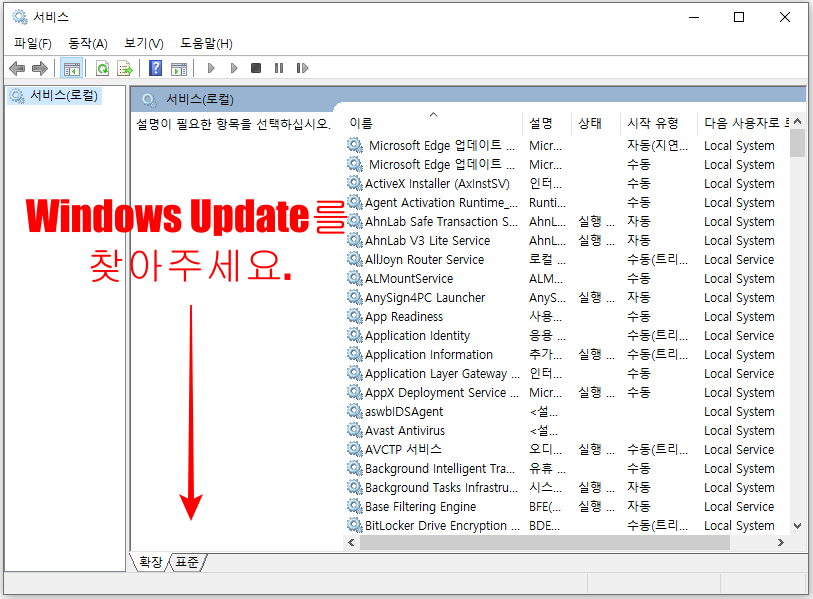The width and height of the screenshot is (813, 599).
Task: Switch to the 확장 tab
Action: coord(150,562)
